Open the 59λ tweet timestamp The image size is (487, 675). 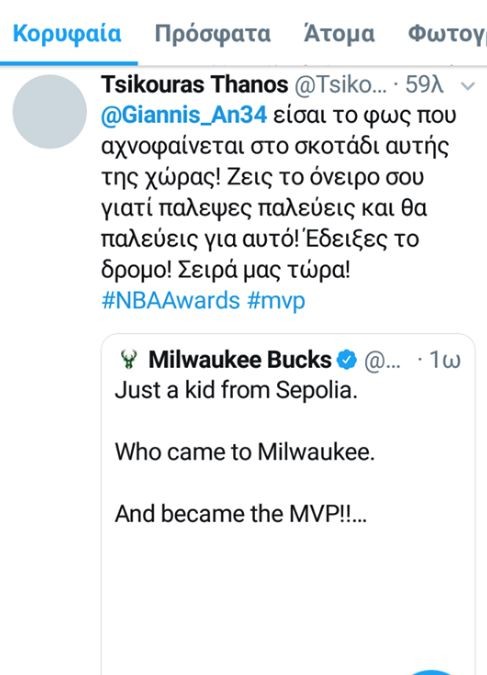[424, 85]
